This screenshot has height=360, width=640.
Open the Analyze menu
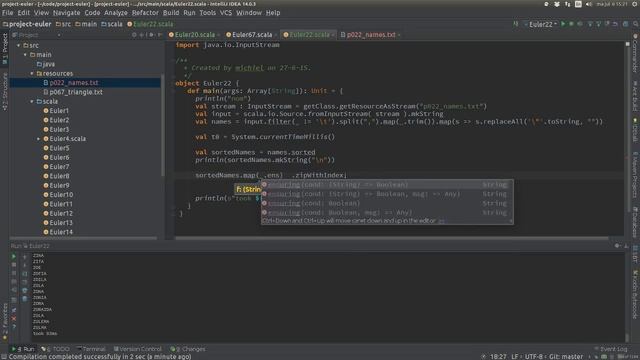(x=116, y=13)
